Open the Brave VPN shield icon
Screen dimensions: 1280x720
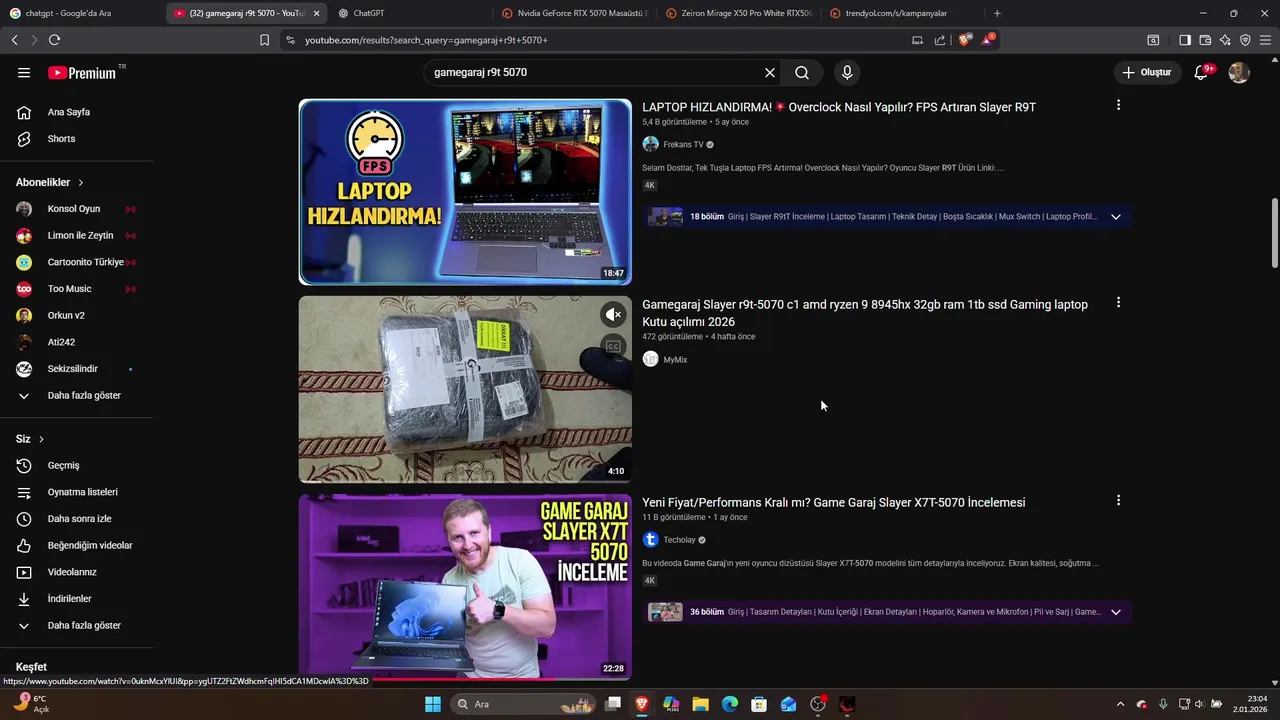(1245, 40)
